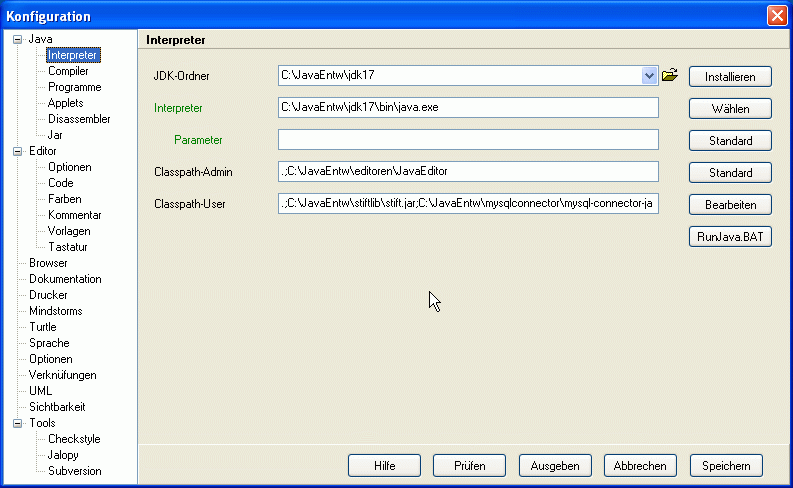Collapse the Tools tree node
This screenshot has width=793, height=488.
pos(17,424)
